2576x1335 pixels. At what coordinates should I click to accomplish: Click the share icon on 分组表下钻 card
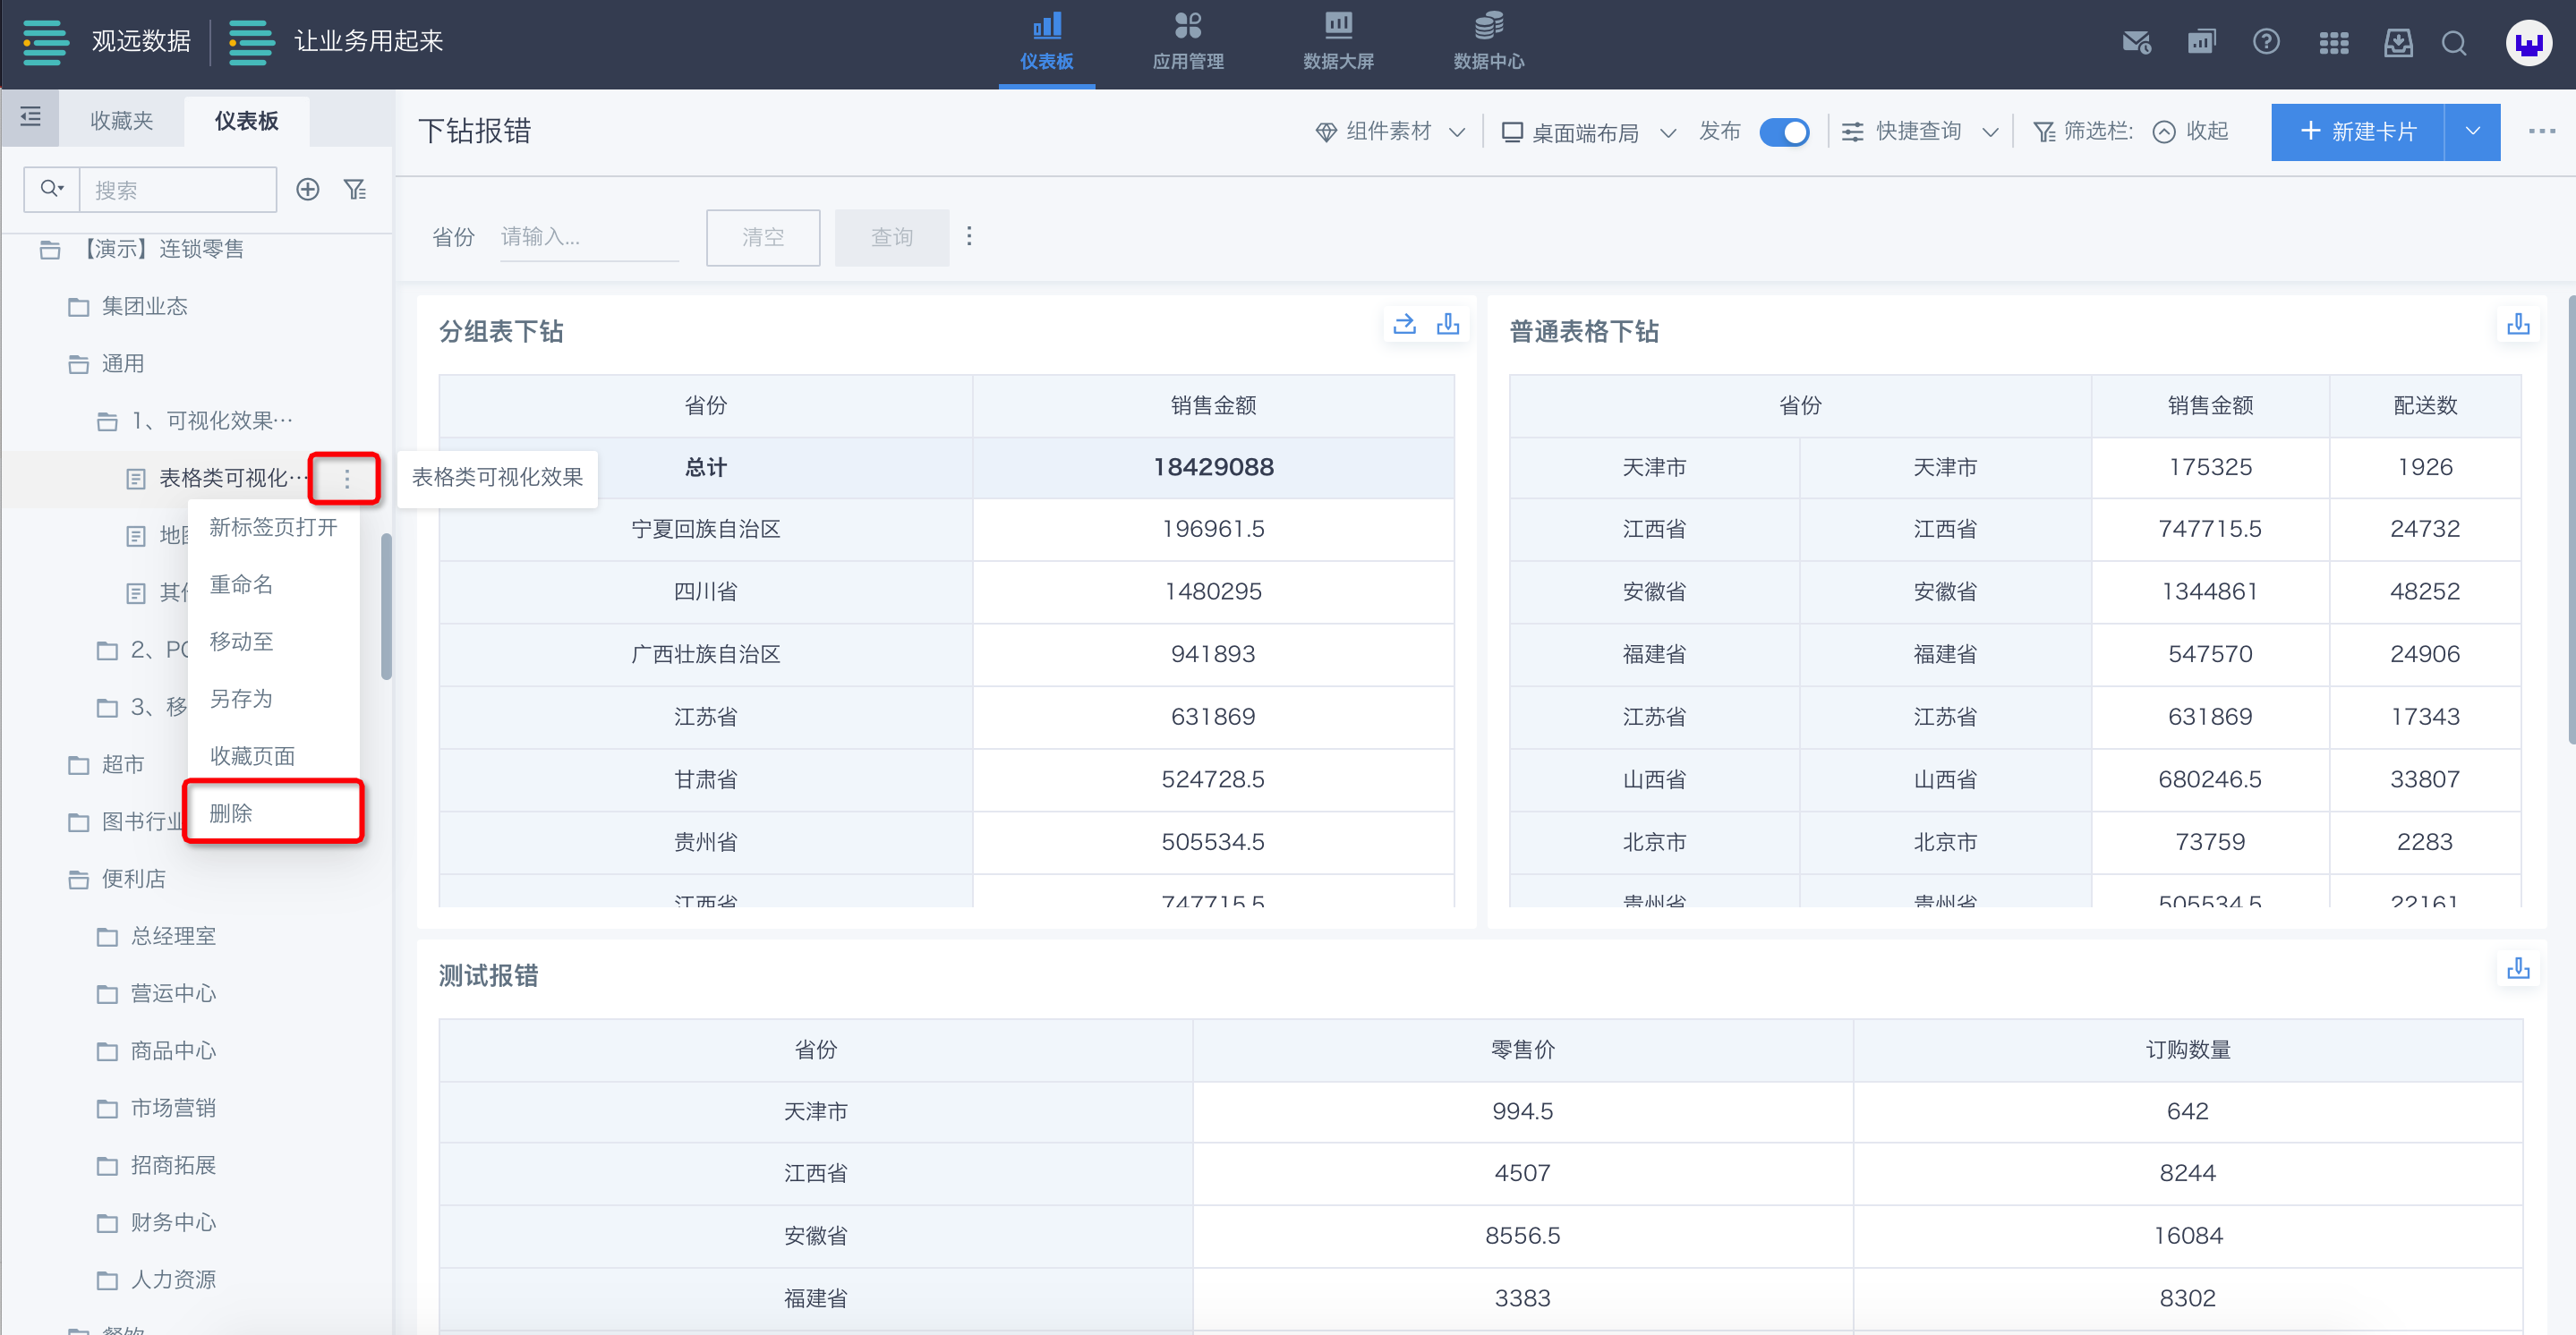click(x=1404, y=324)
